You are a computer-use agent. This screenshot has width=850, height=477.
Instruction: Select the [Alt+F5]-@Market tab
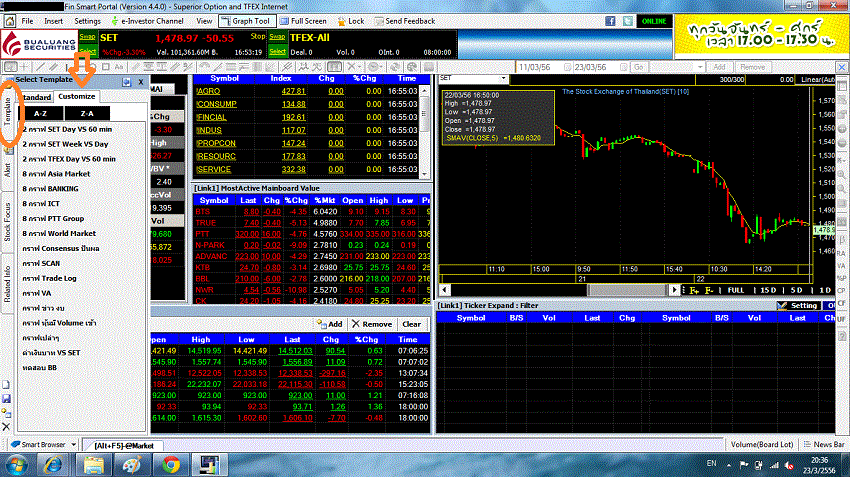point(124,446)
